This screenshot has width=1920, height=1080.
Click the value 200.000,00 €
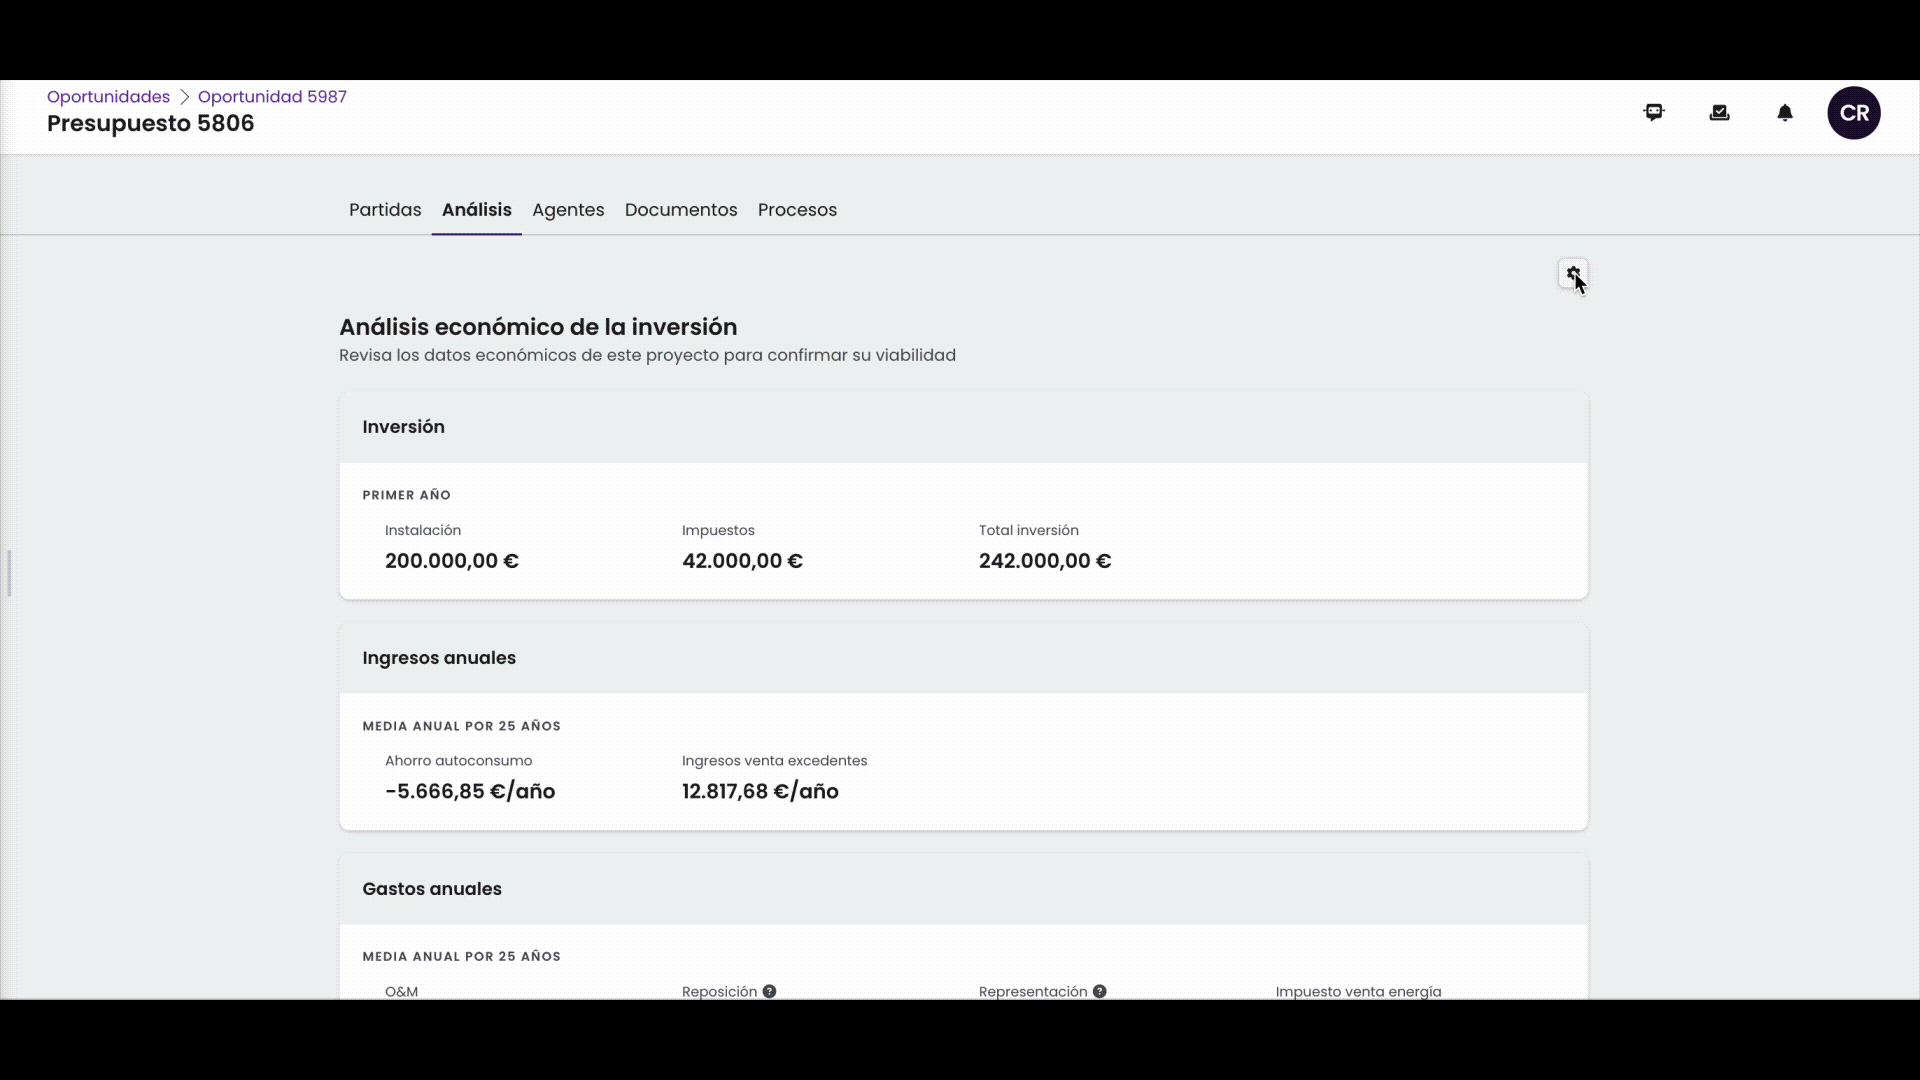452,561
